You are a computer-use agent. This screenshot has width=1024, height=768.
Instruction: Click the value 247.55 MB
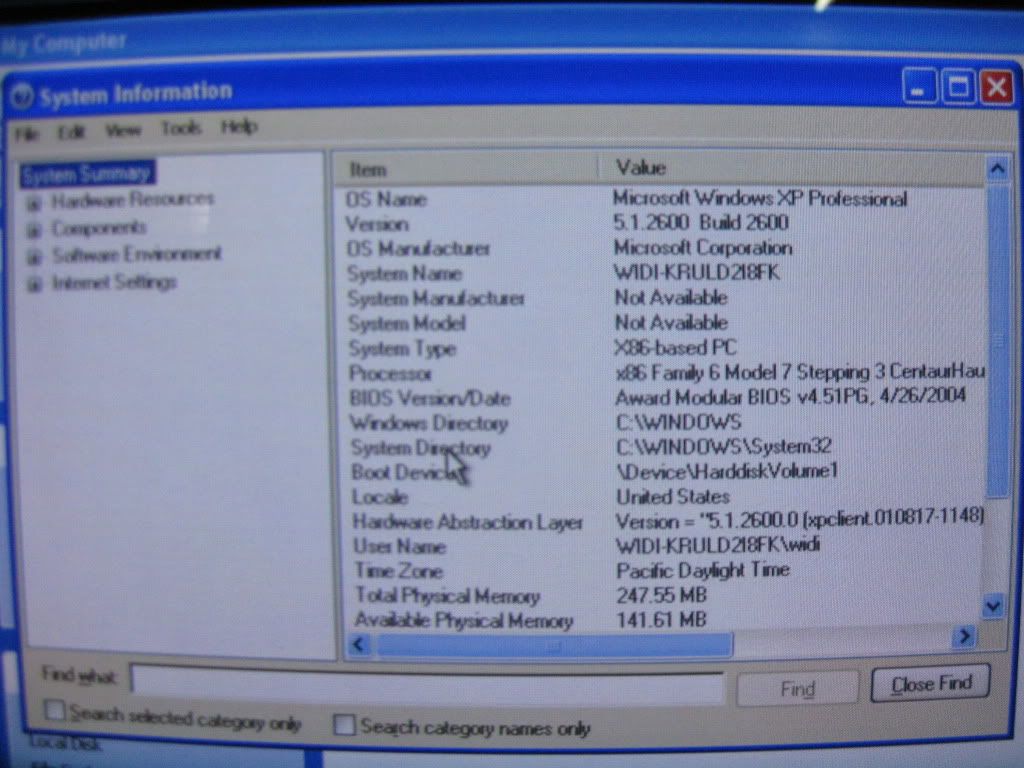point(662,595)
